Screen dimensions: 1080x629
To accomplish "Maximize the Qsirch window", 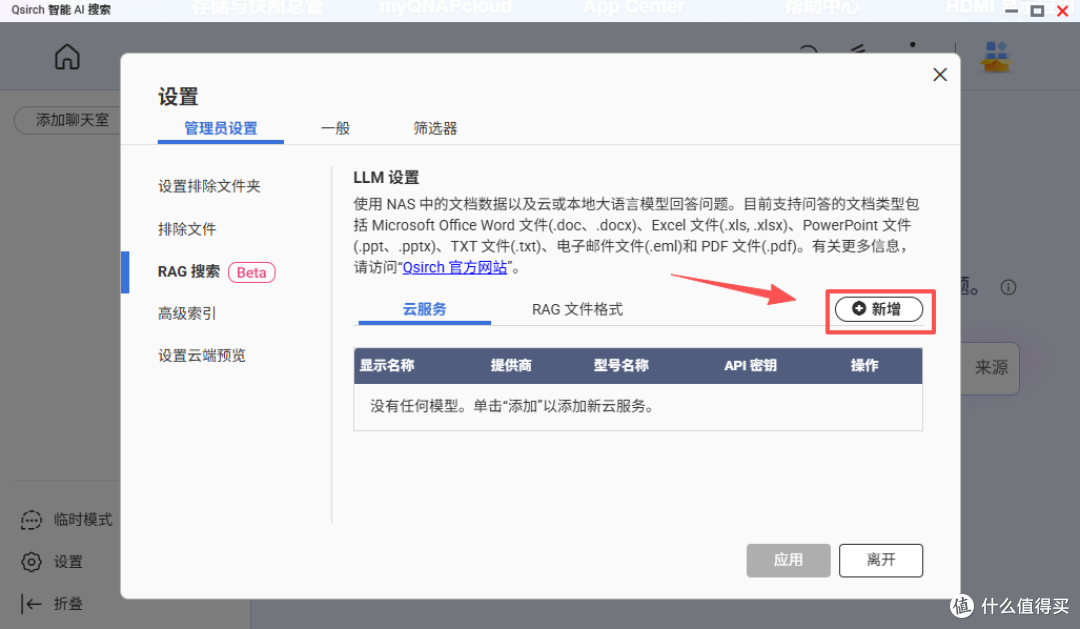I will (1037, 10).
